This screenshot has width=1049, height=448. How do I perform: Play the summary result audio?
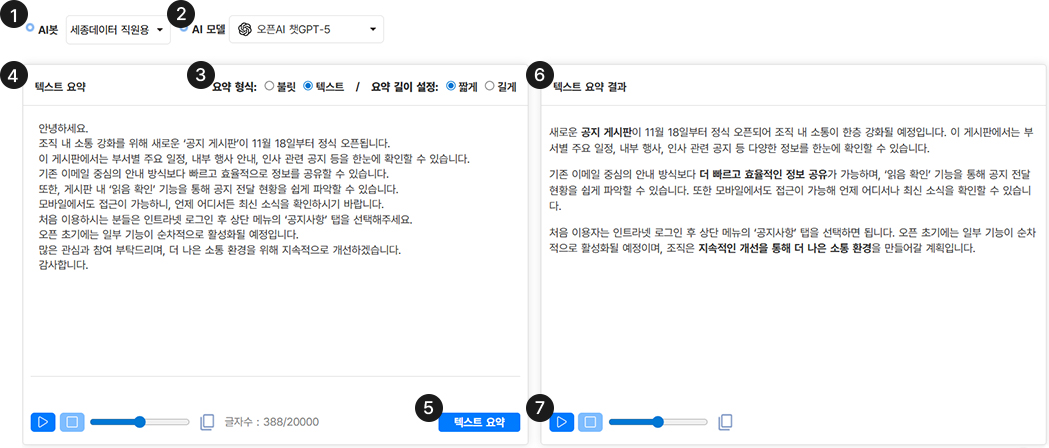click(562, 422)
